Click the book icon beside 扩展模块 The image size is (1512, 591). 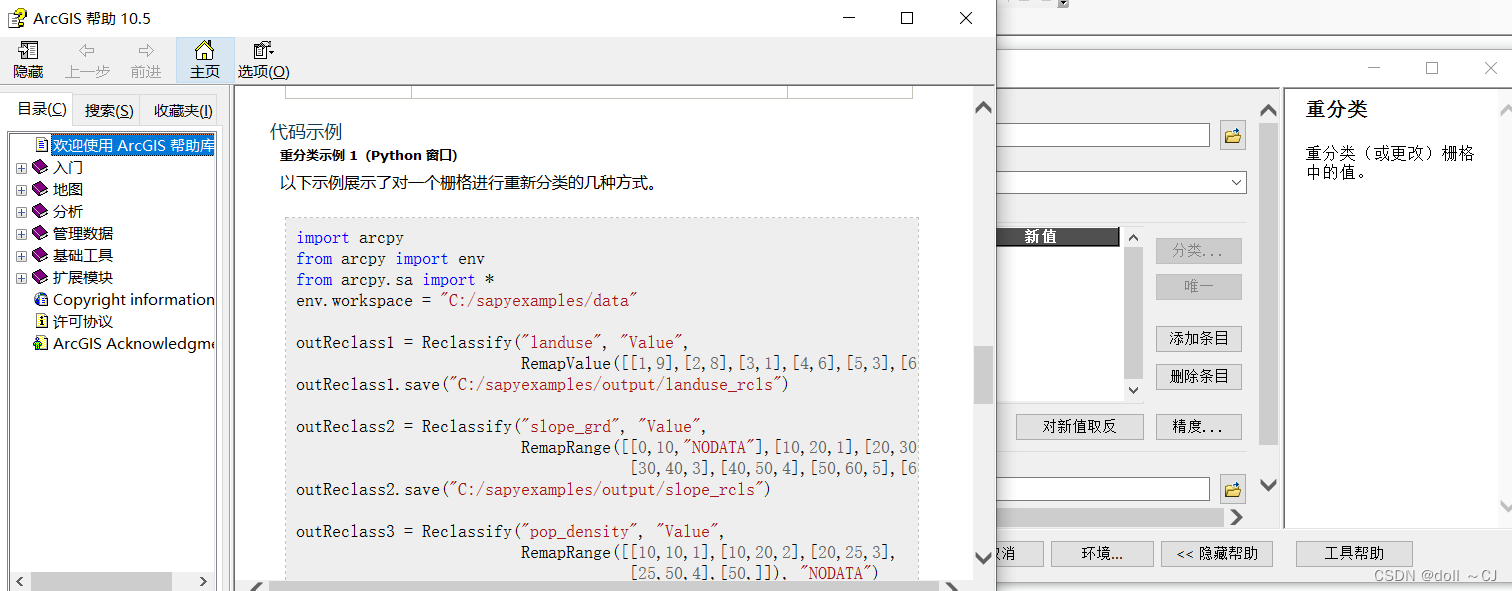coord(40,277)
